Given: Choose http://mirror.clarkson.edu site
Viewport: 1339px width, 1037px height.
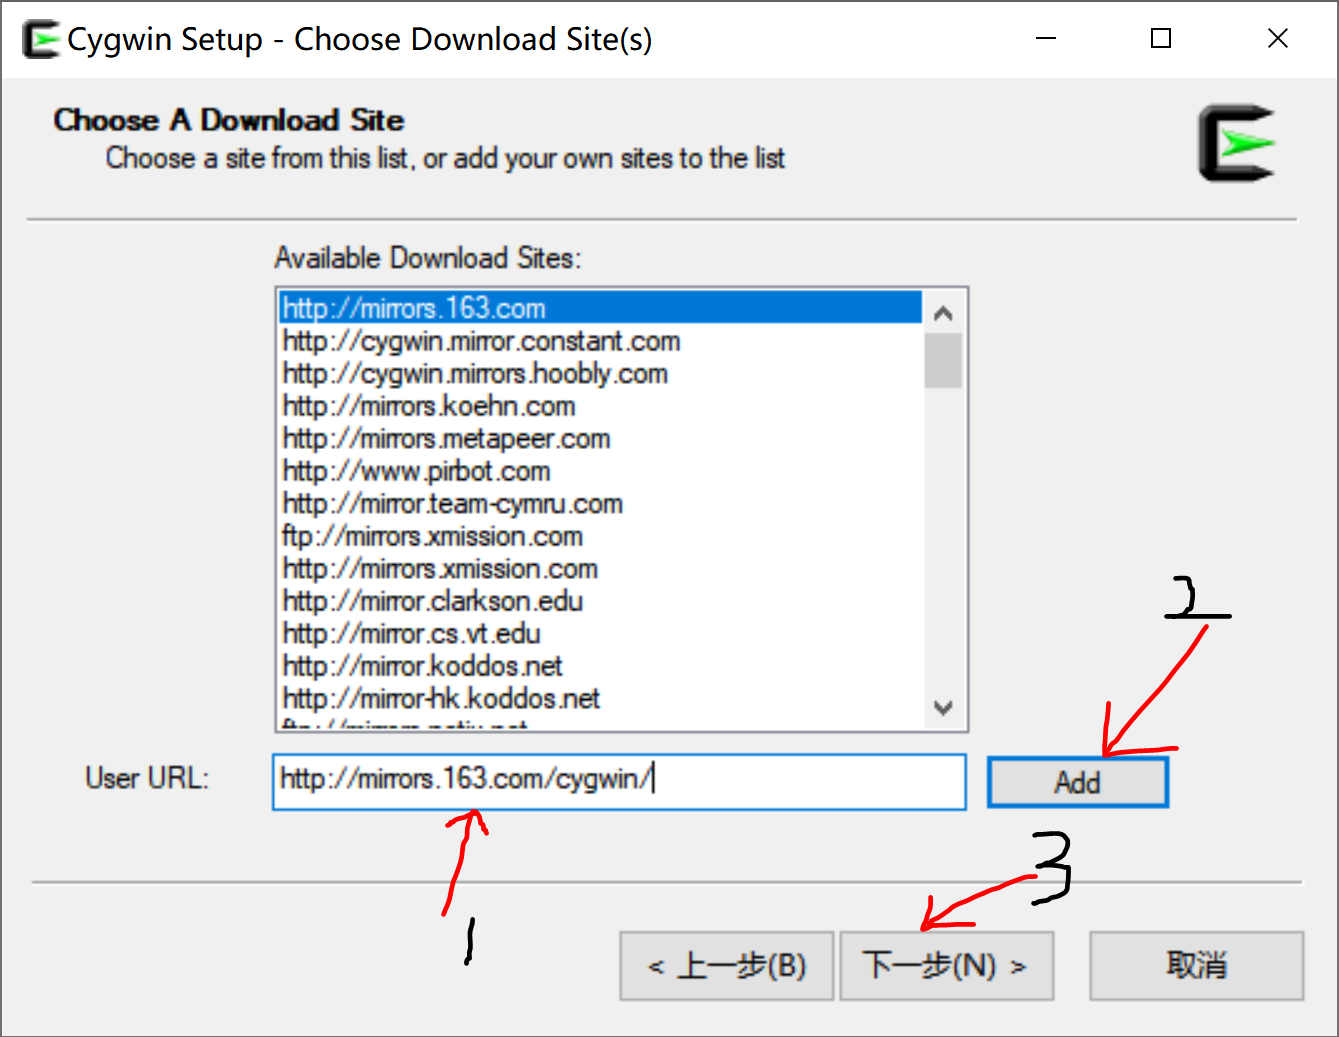Looking at the screenshot, I should click(600, 600).
